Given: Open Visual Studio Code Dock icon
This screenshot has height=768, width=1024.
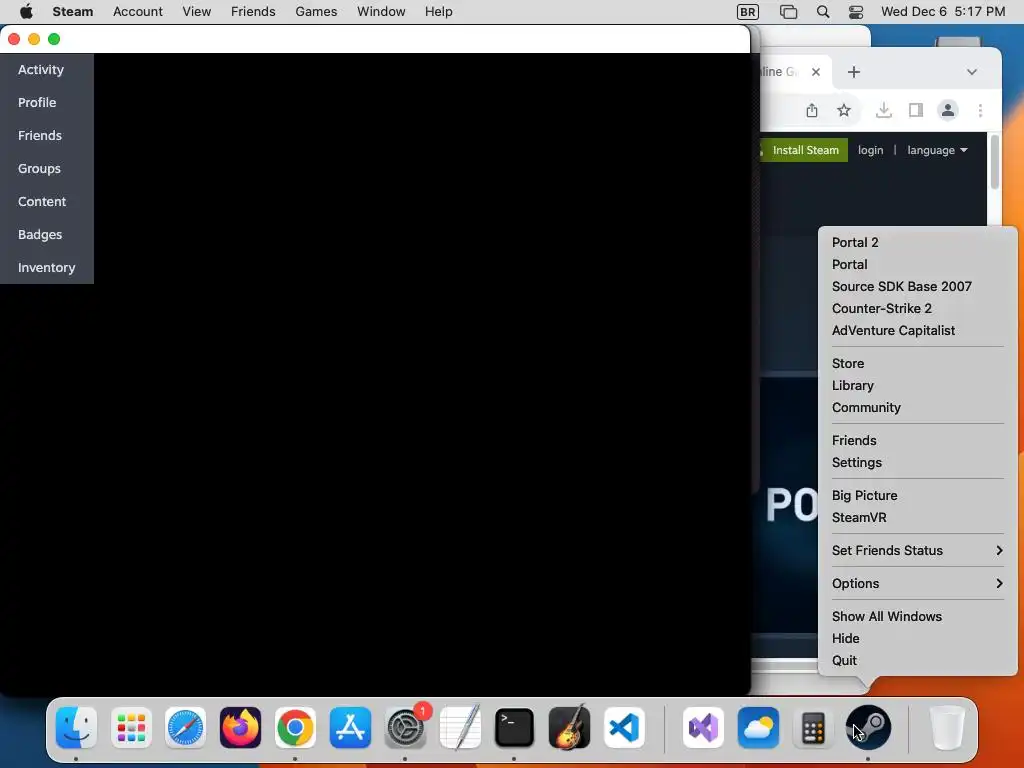Looking at the screenshot, I should click(624, 727).
